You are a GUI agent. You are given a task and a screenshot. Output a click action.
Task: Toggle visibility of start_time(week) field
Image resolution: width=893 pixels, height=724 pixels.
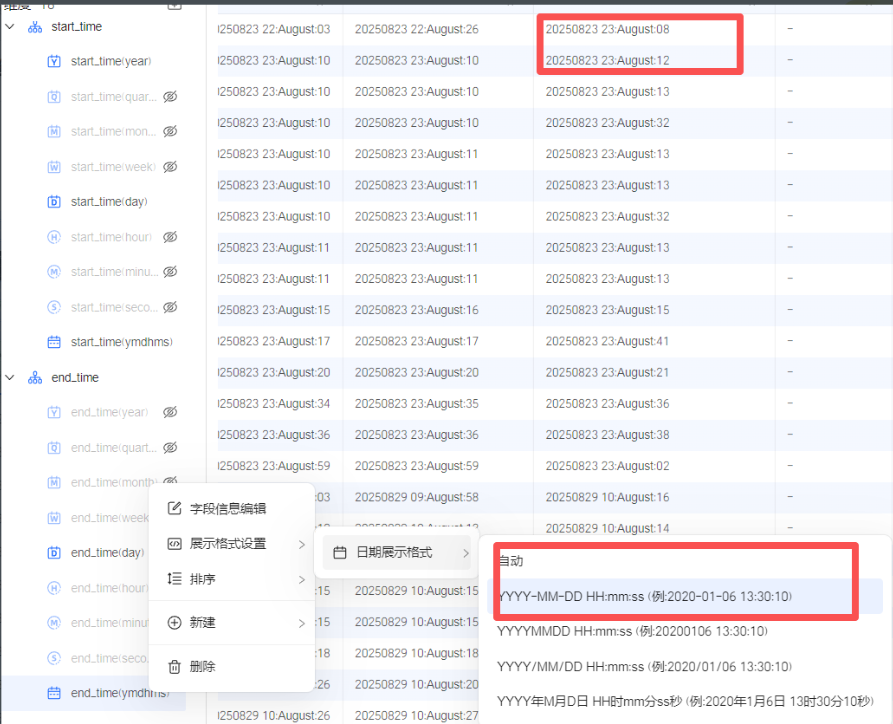tap(170, 167)
